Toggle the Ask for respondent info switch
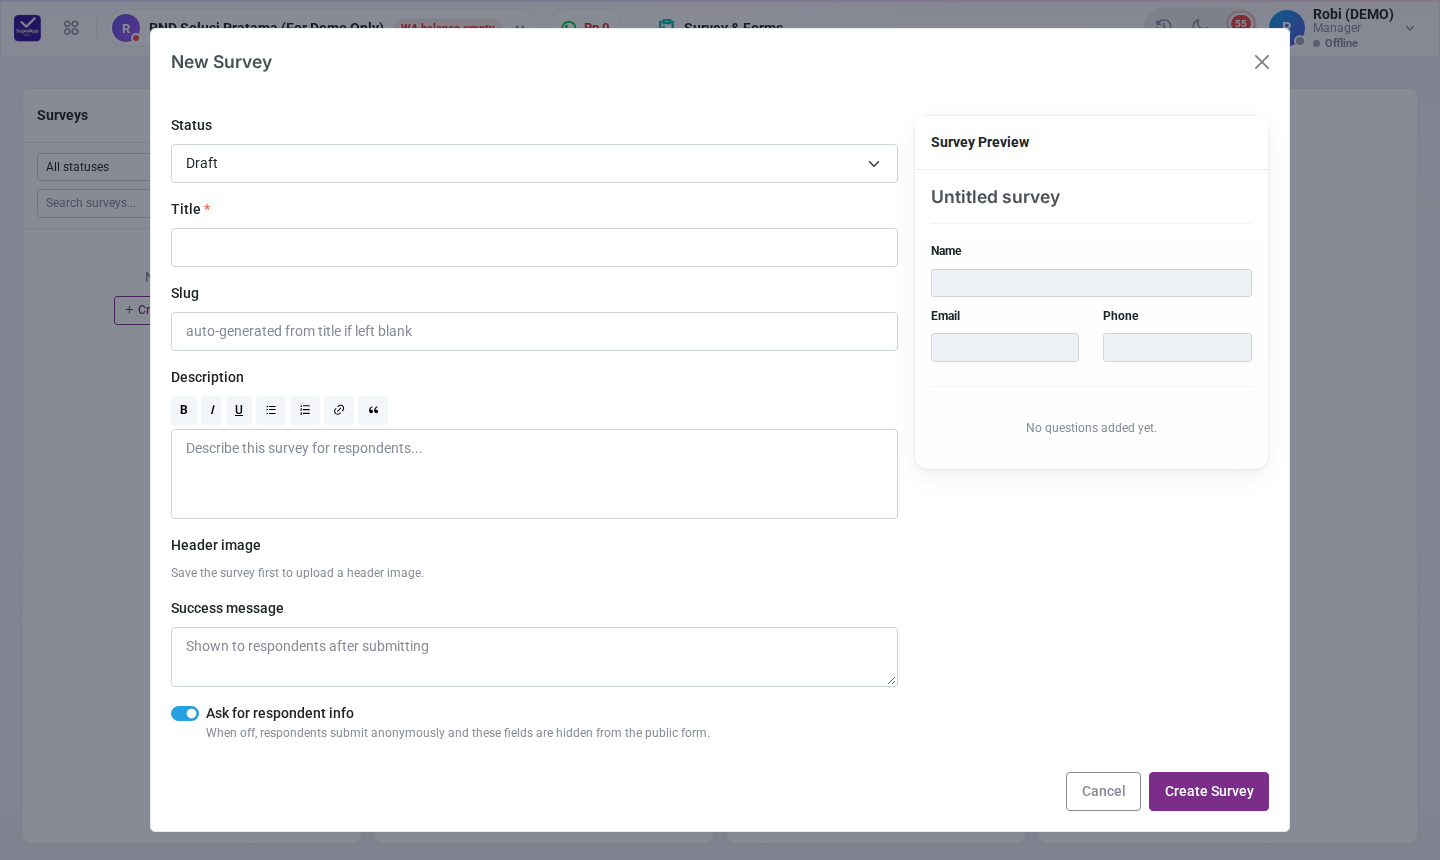This screenshot has height=860, width=1440. pyautogui.click(x=185, y=713)
